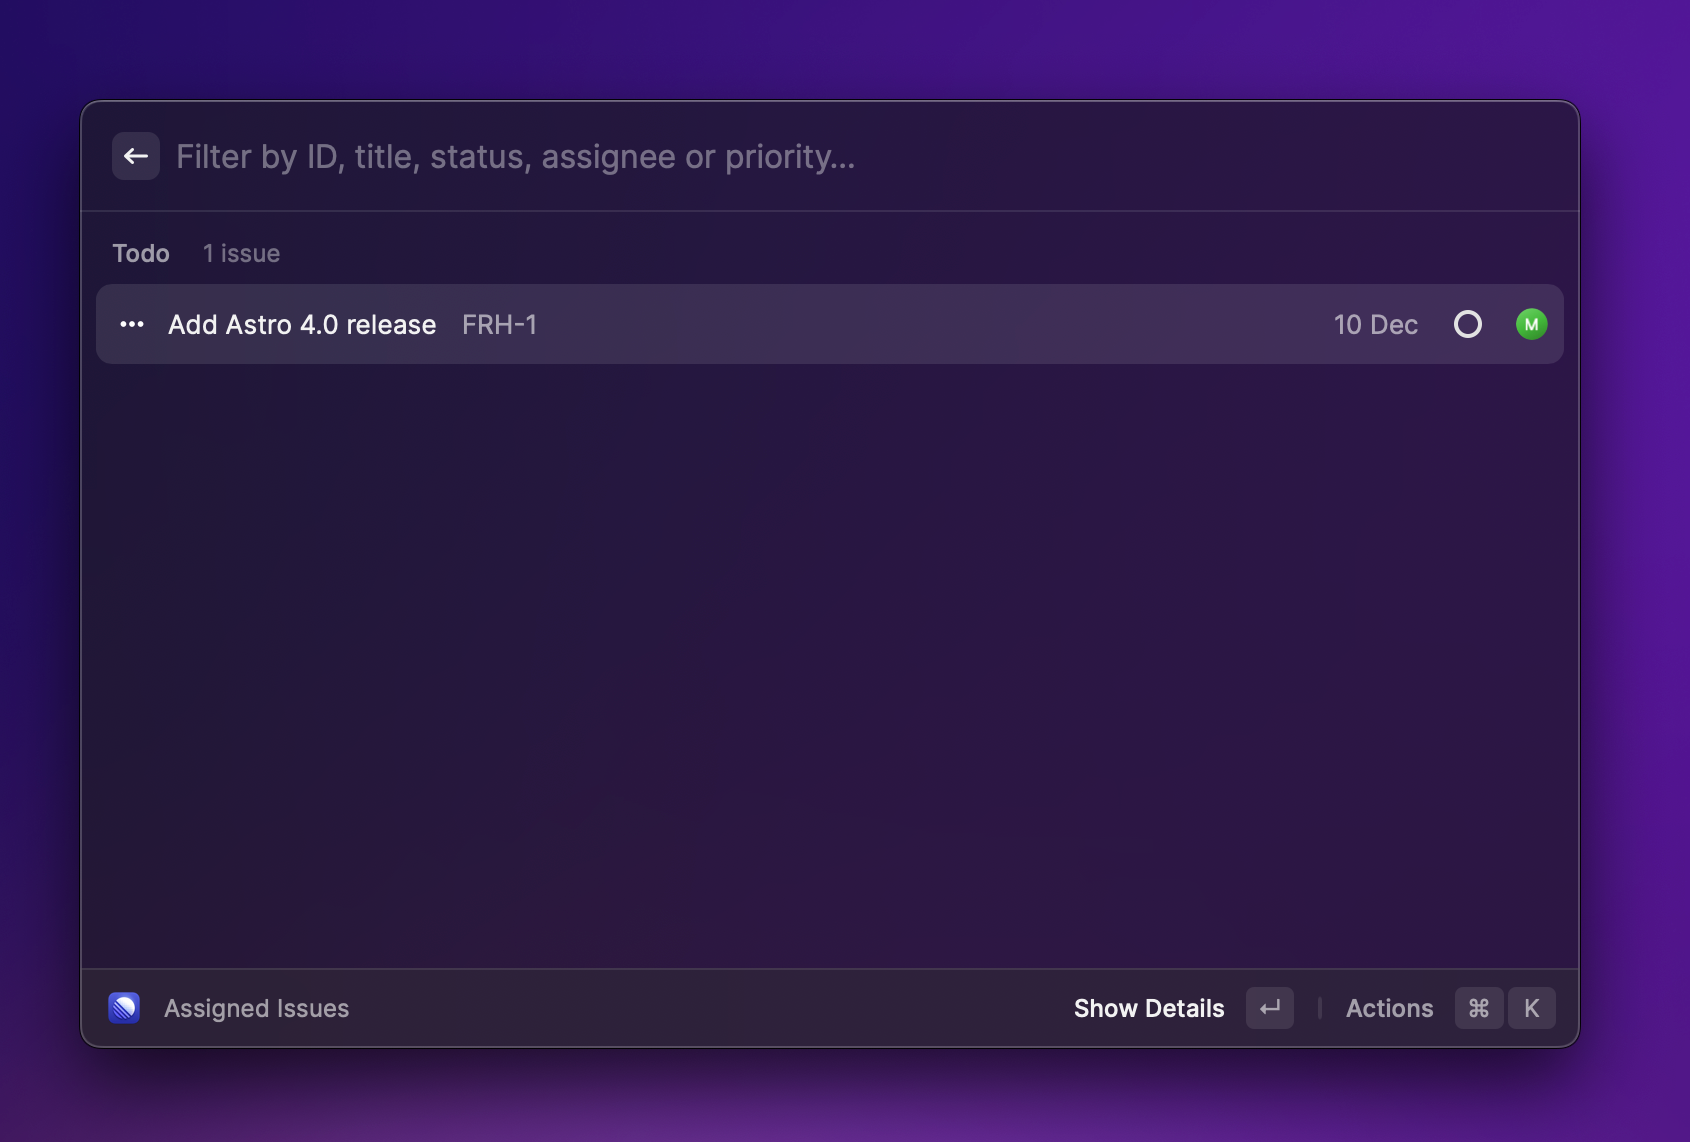Image resolution: width=1690 pixels, height=1142 pixels.
Task: Click the Show Details button
Action: 1149,1008
